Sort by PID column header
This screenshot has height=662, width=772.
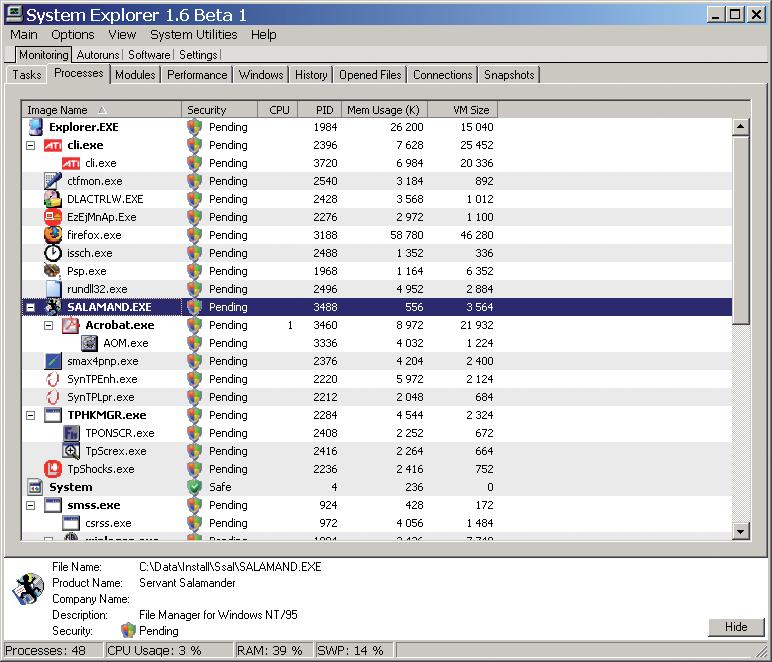(x=319, y=110)
